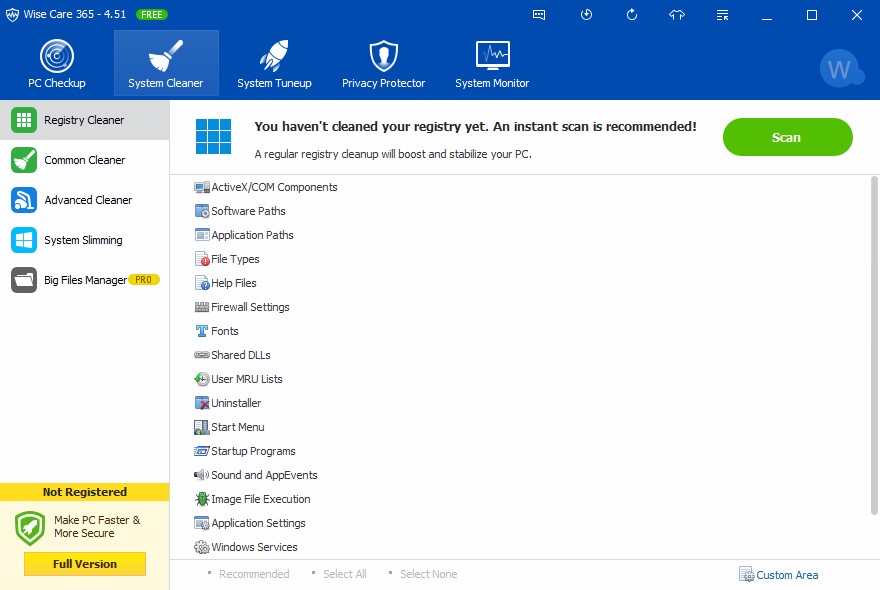Click the yellow Full Version button
The width and height of the screenshot is (880, 590).
click(85, 564)
